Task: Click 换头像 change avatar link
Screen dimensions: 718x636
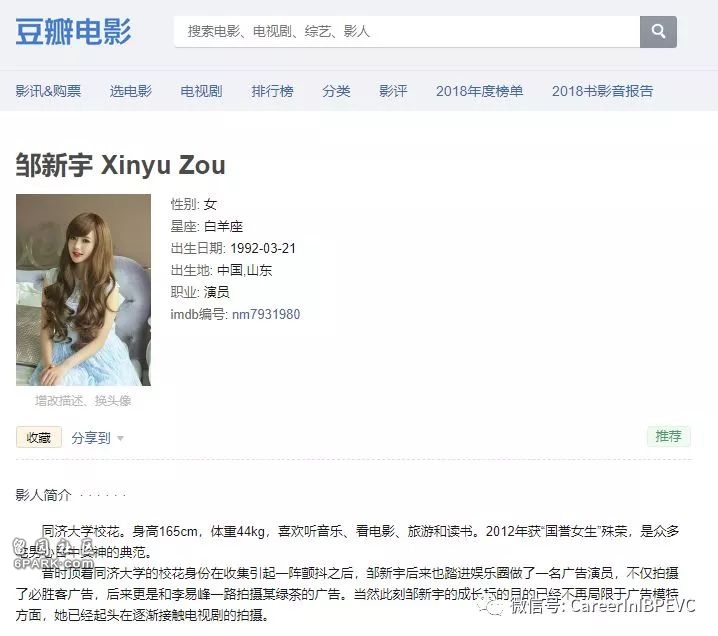Action: (x=113, y=401)
